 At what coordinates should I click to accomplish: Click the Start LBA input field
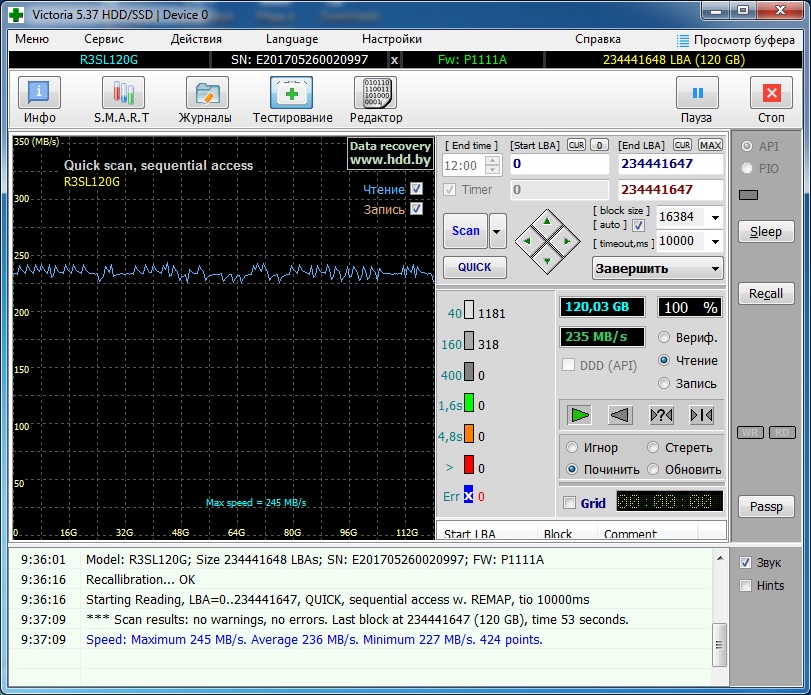click(560, 164)
